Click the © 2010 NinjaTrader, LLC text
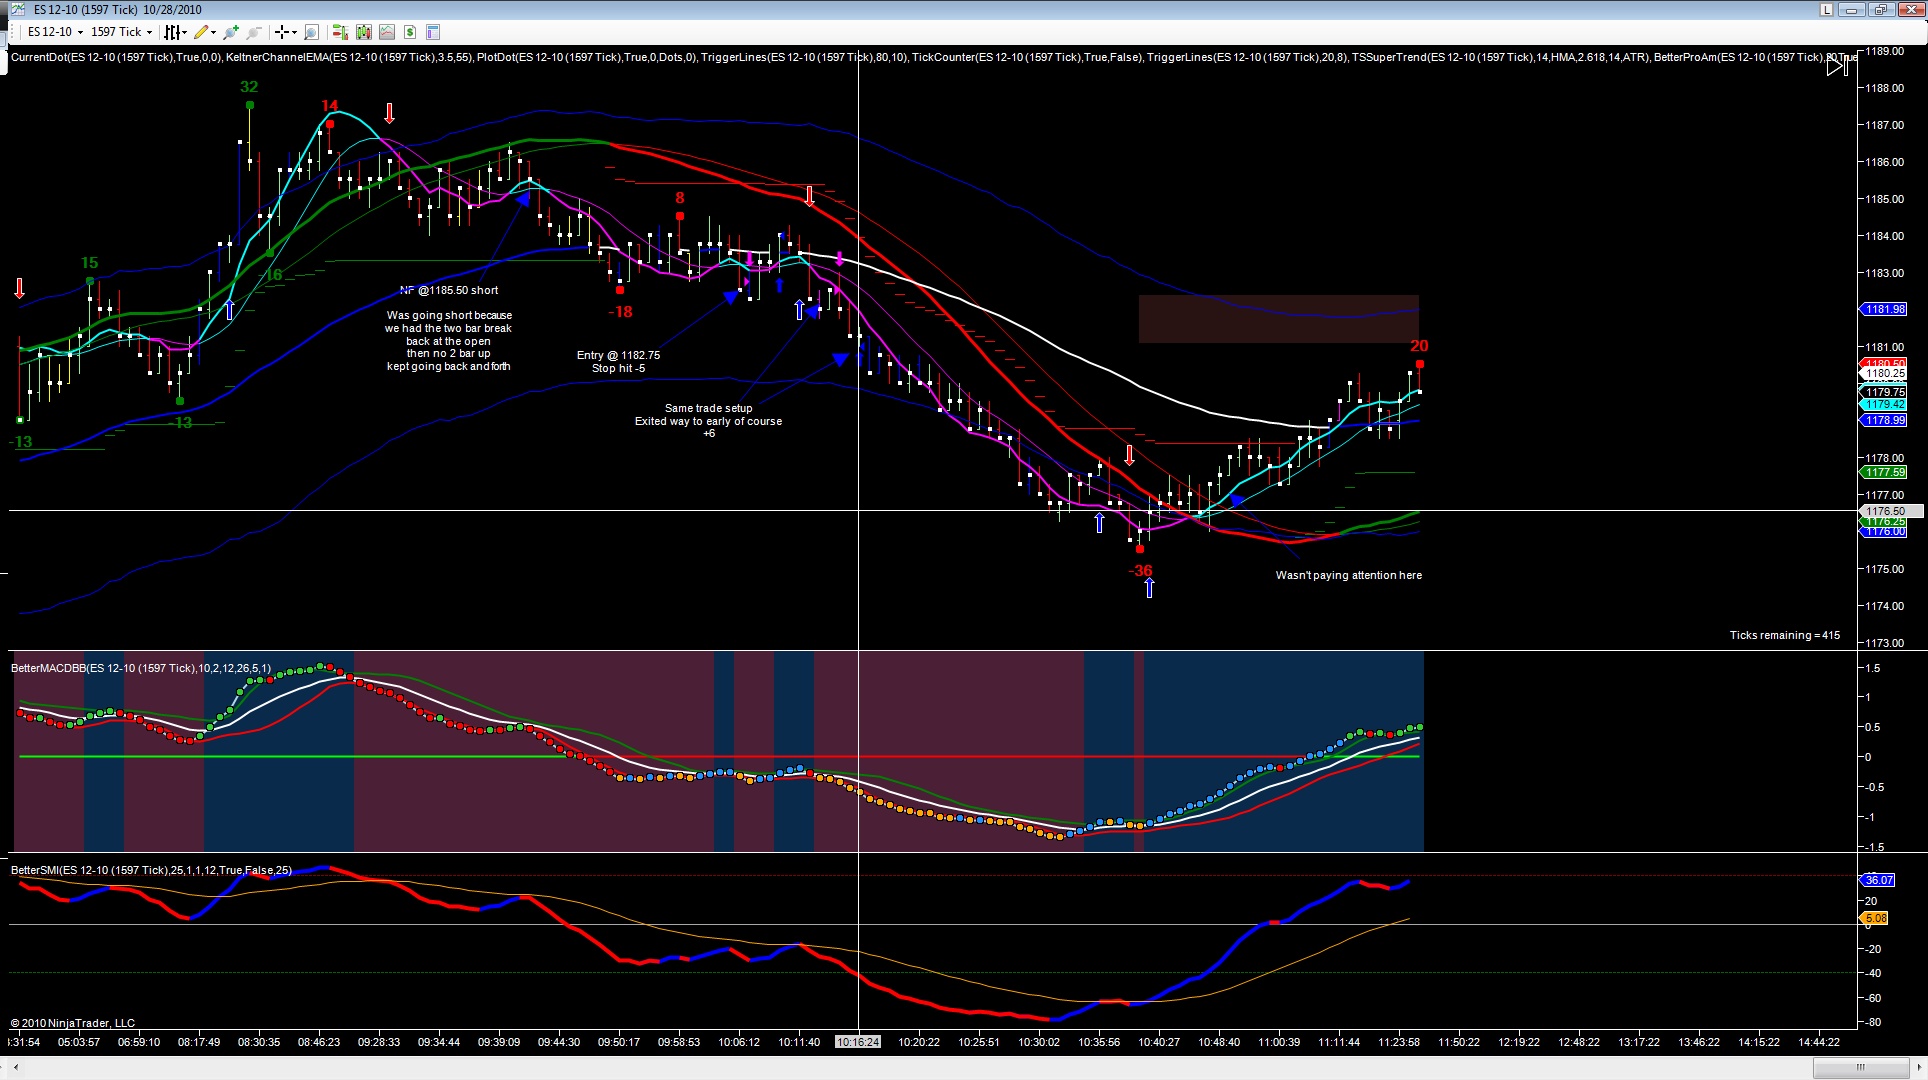1928x1080 pixels. pos(72,1023)
